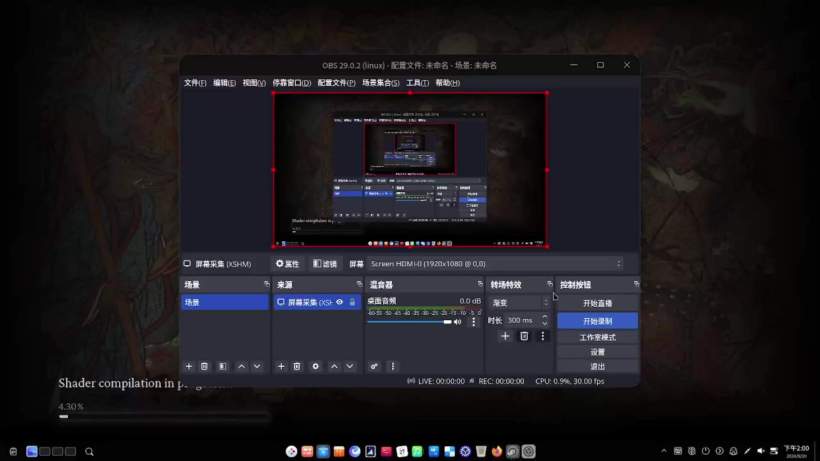Open the 文件(F) menu
The image size is (820, 461).
pos(195,83)
